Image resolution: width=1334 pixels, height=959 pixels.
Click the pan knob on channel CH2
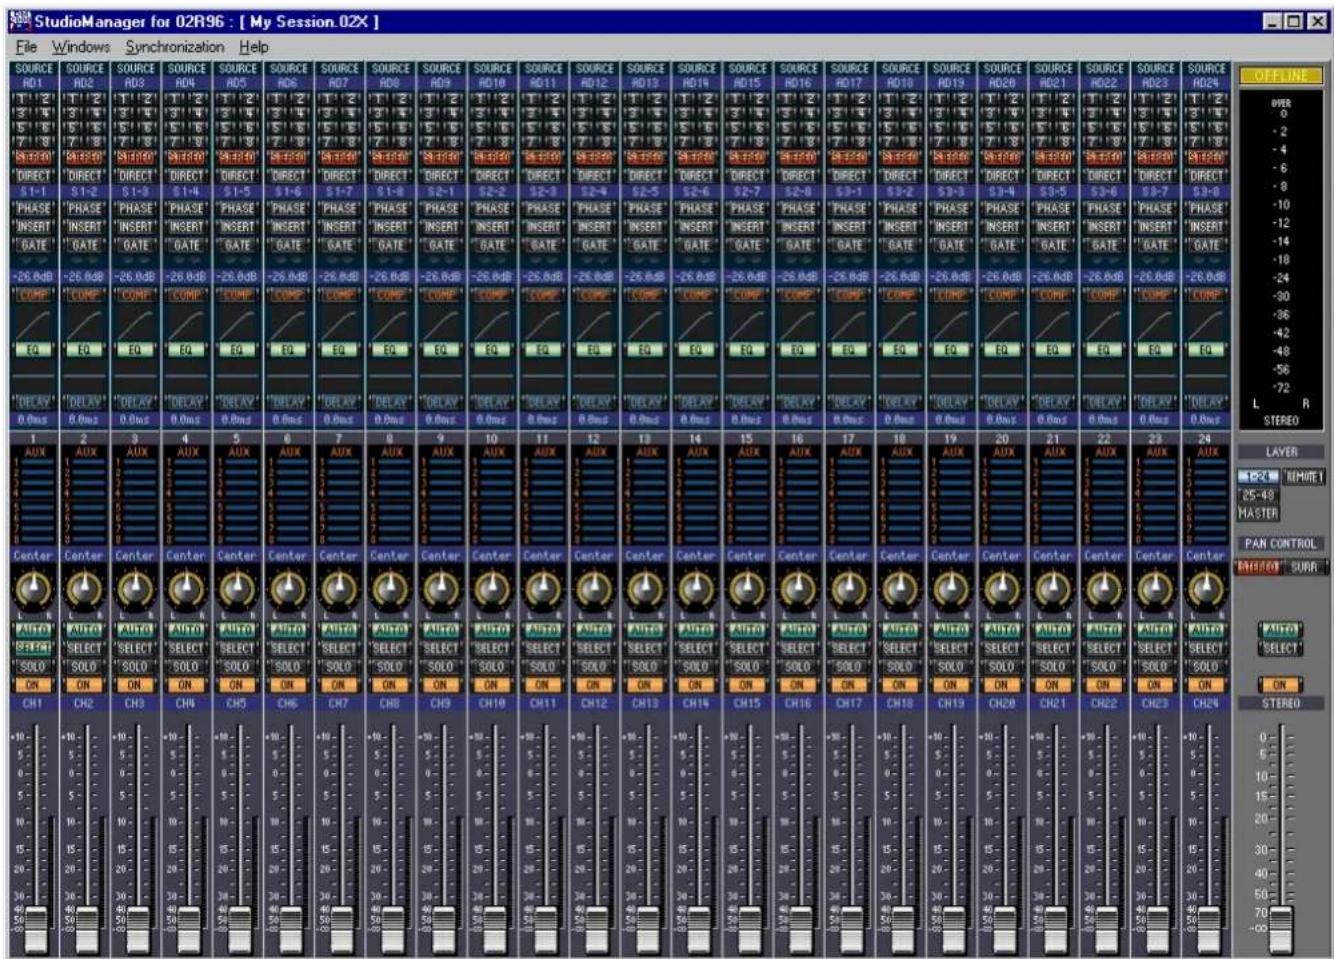point(84,589)
